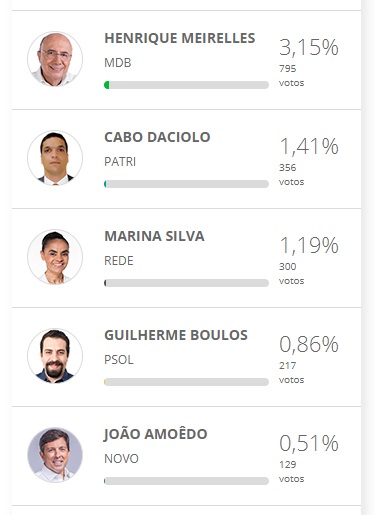Click the MDB party label
This screenshot has width=375, height=515.
pyautogui.click(x=118, y=63)
